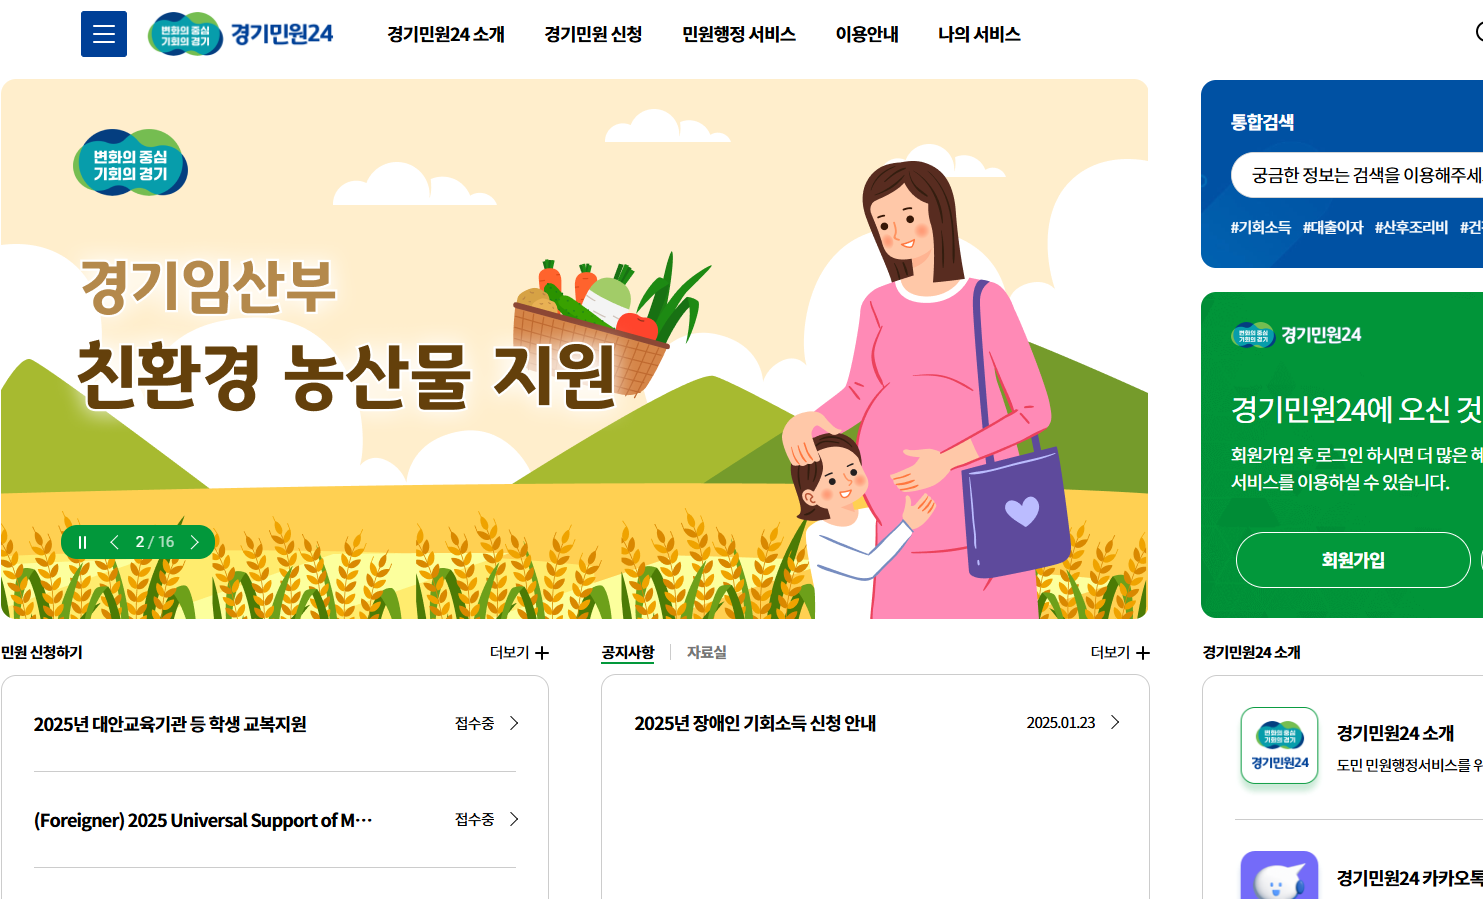The image size is (1483, 899).
Task: Click the 경기임산부 친환경 농산물 지원 banner
Action: [x=574, y=349]
